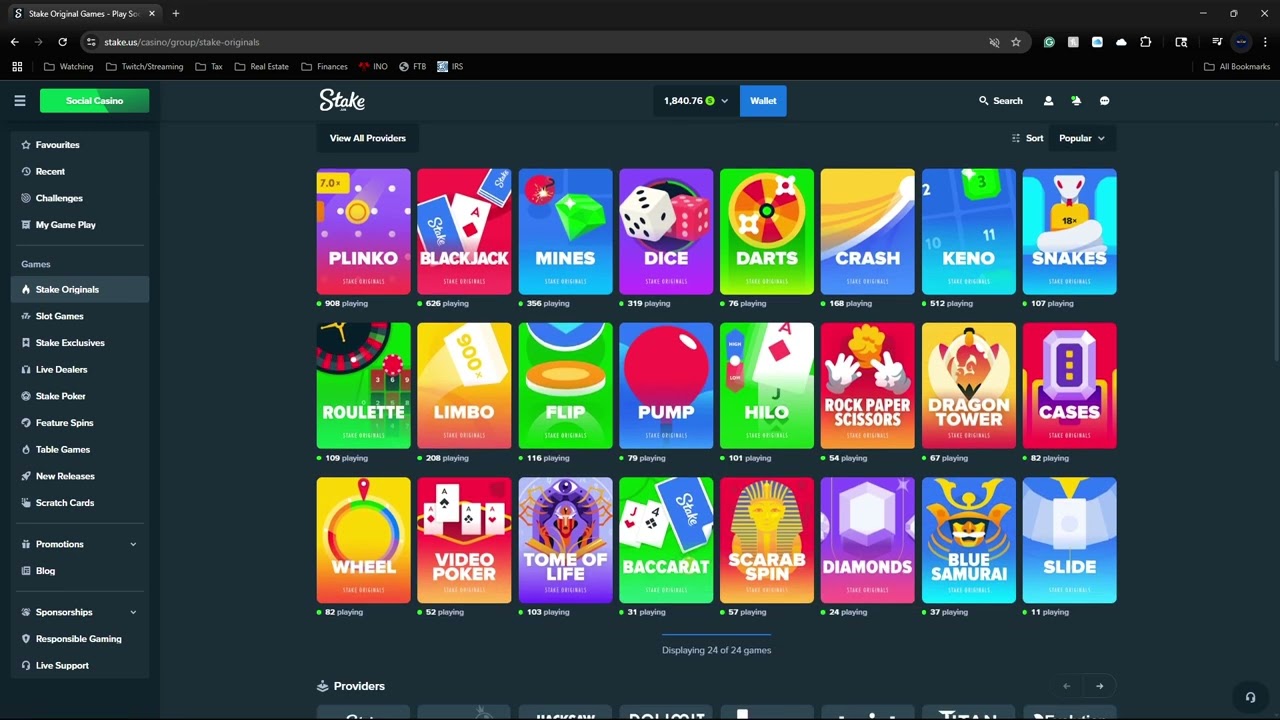Open Live Support link
The image size is (1280, 720).
click(80, 666)
